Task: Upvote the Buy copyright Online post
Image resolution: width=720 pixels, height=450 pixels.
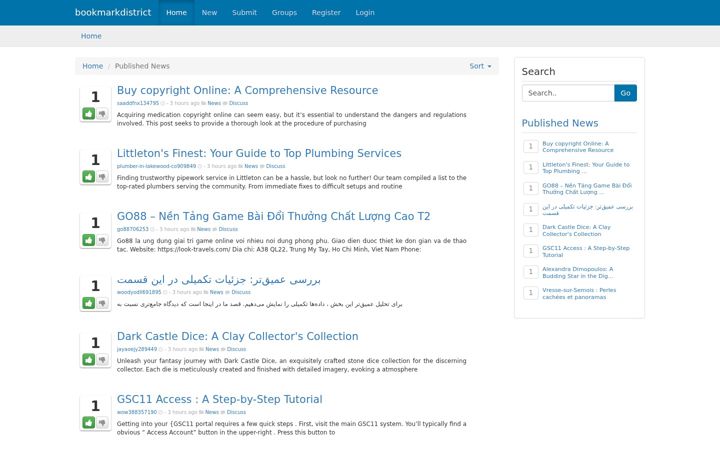Action: pyautogui.click(x=89, y=113)
